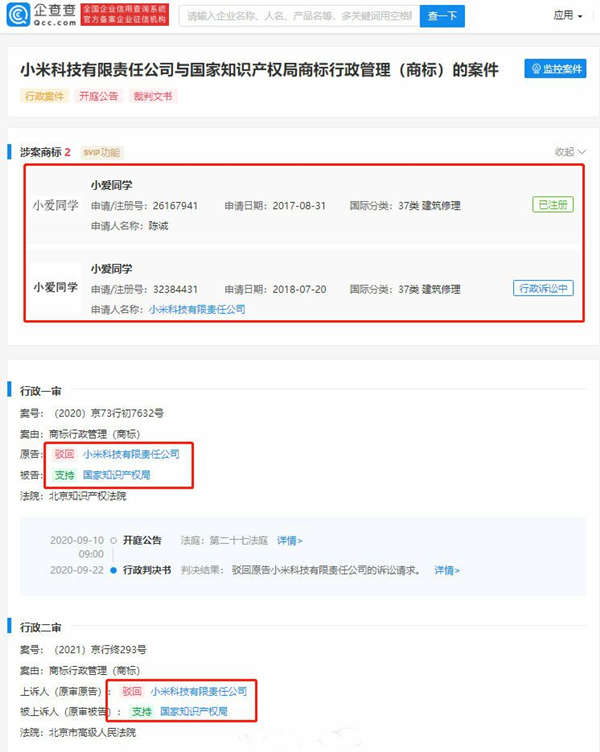Click the second 小爱同学 trademark thumbnail
600x752 pixels.
tap(56, 287)
